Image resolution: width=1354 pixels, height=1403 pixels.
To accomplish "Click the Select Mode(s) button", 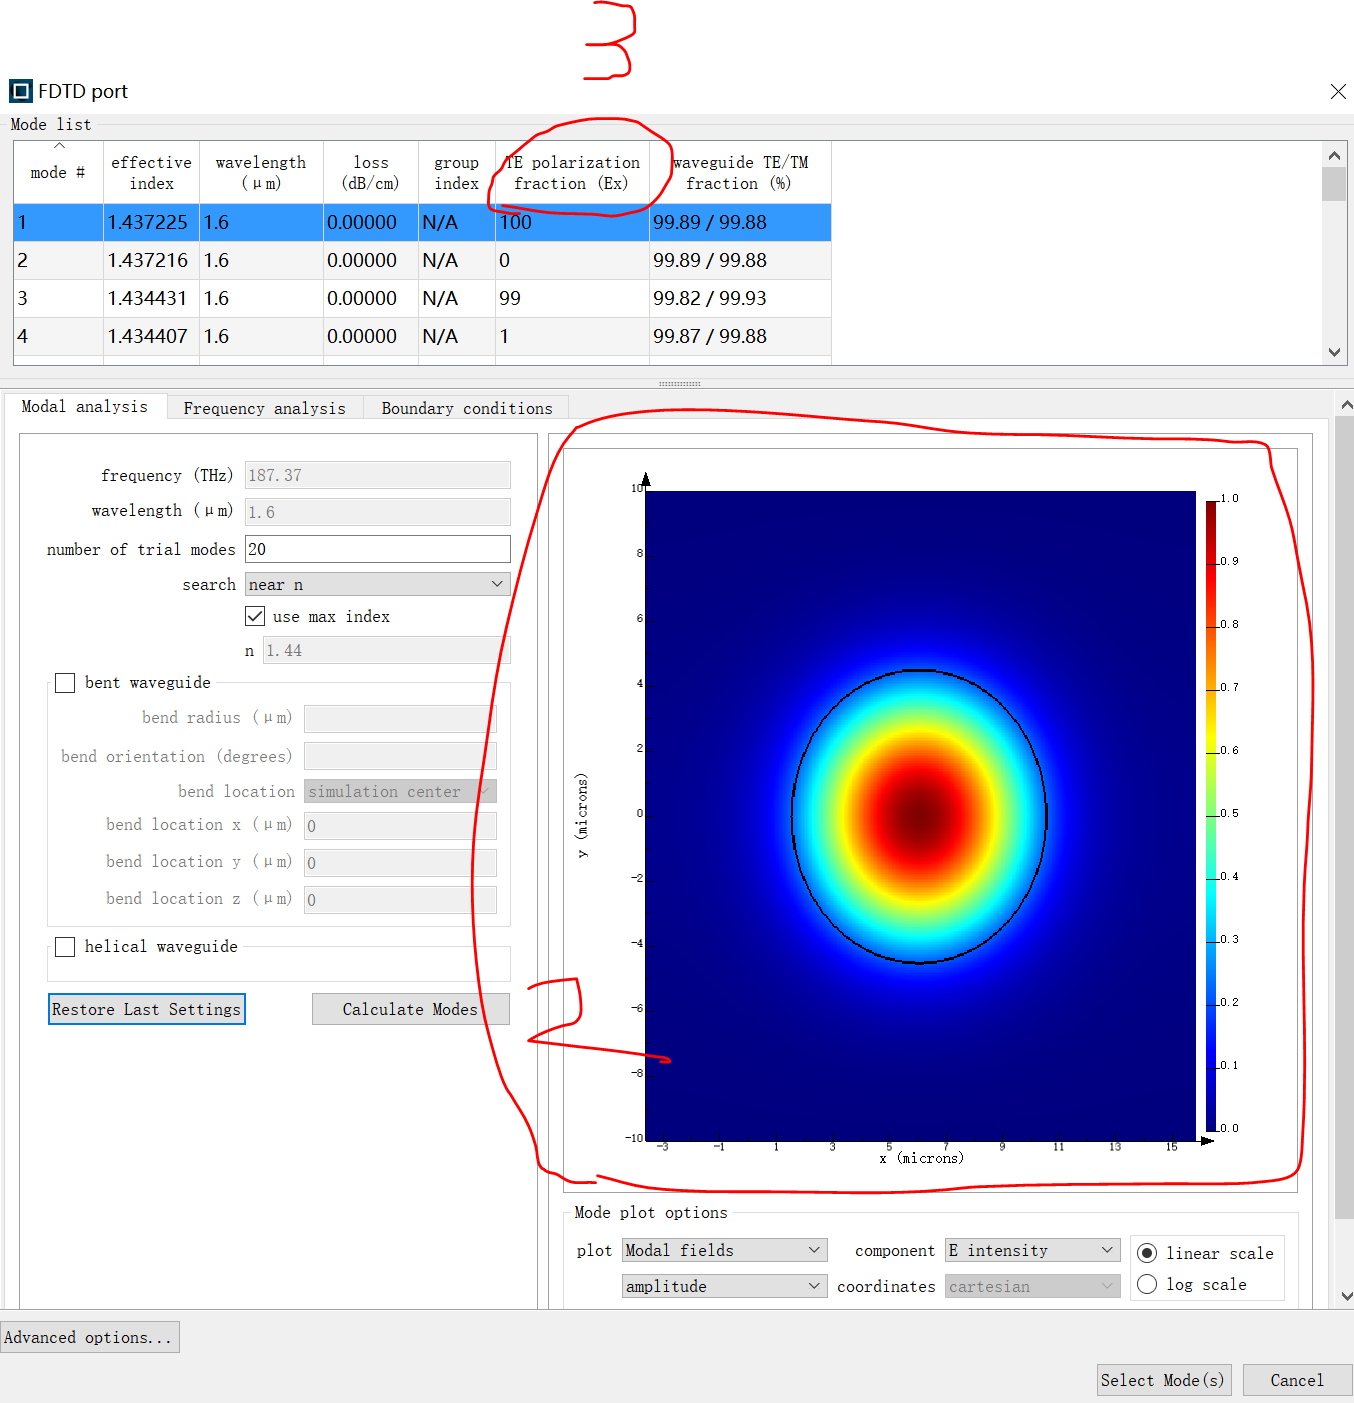I will click(x=1164, y=1380).
